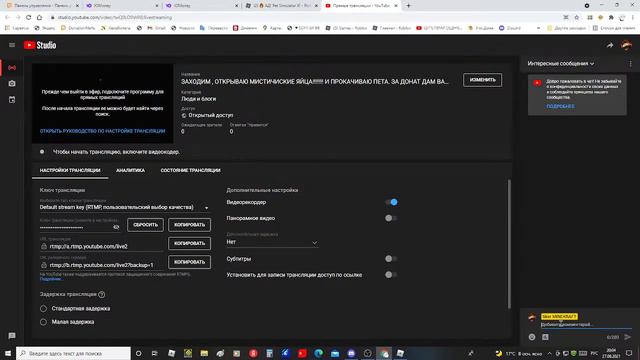Viewport: 640px width, 360px height.
Task: Open the browser extensions puzzle icon
Action: click(611, 18)
